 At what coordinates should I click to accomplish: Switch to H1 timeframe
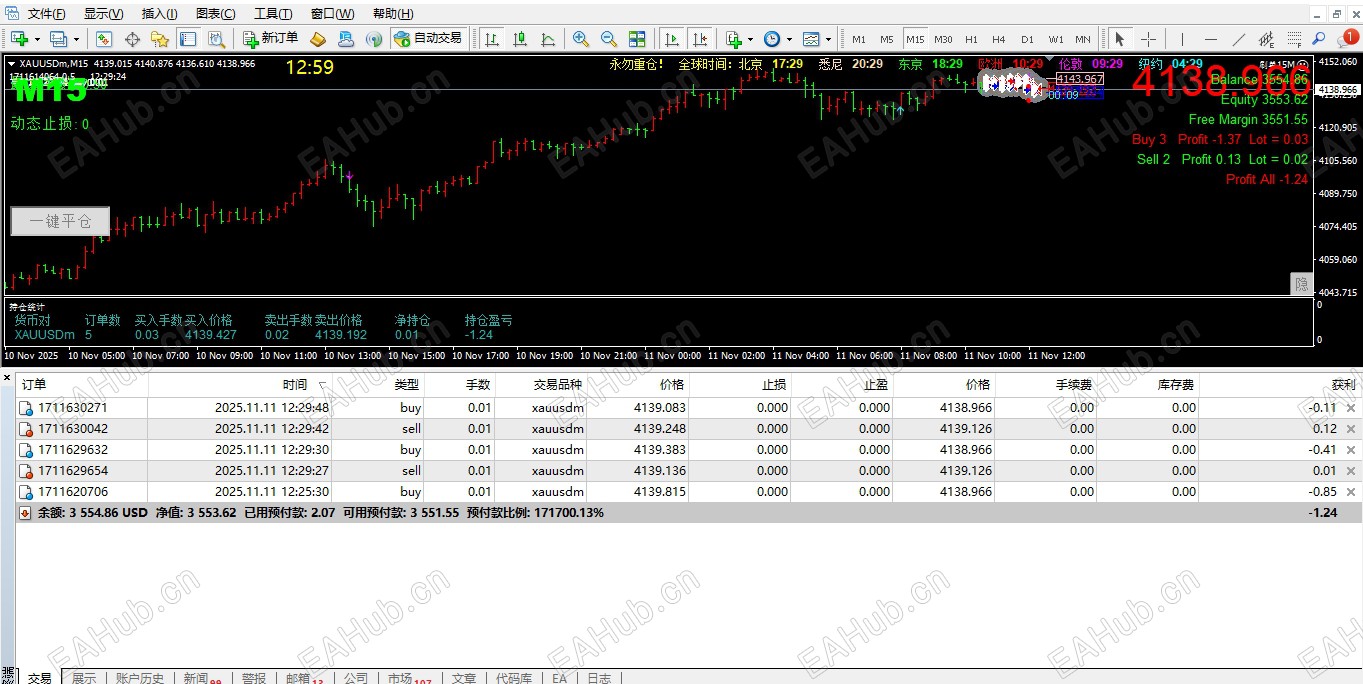click(971, 39)
